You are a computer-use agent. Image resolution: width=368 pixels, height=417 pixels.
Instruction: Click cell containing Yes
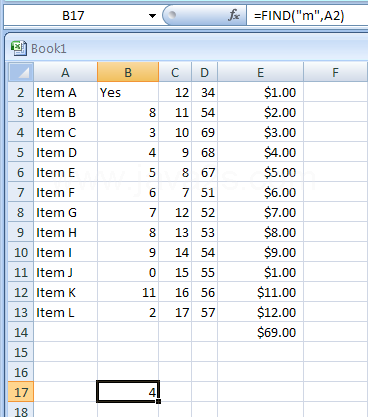[128, 92]
